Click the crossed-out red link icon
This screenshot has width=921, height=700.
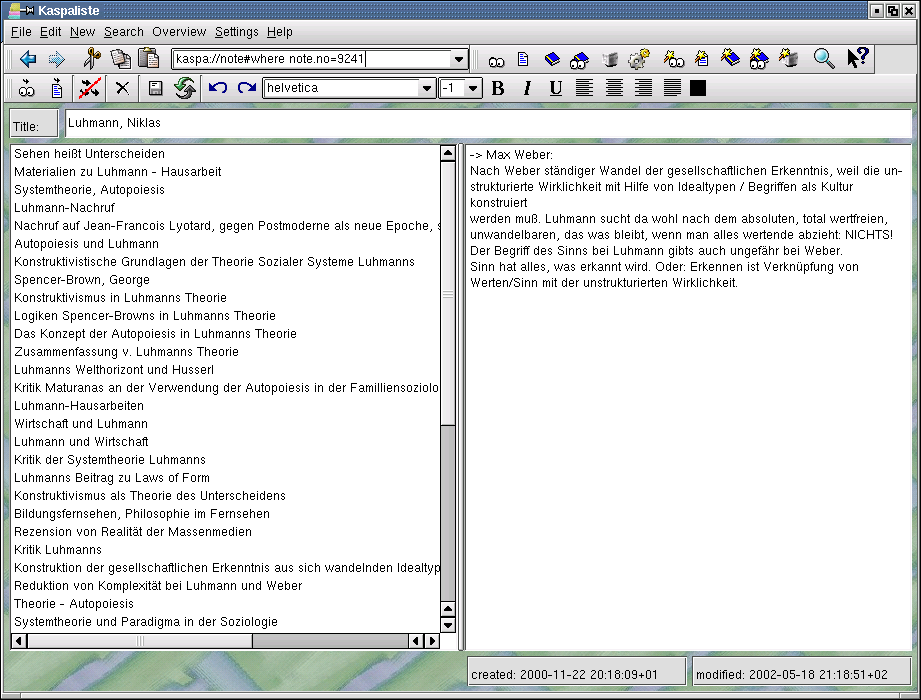(90, 88)
